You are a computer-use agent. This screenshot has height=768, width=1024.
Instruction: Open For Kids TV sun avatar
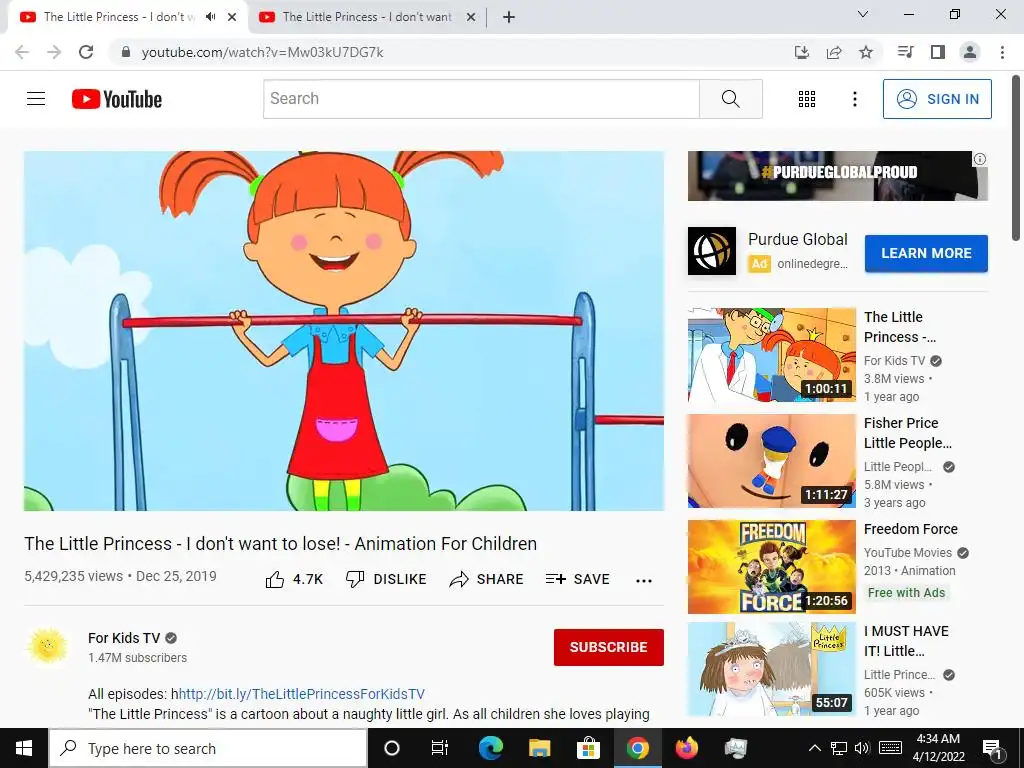[x=48, y=646]
